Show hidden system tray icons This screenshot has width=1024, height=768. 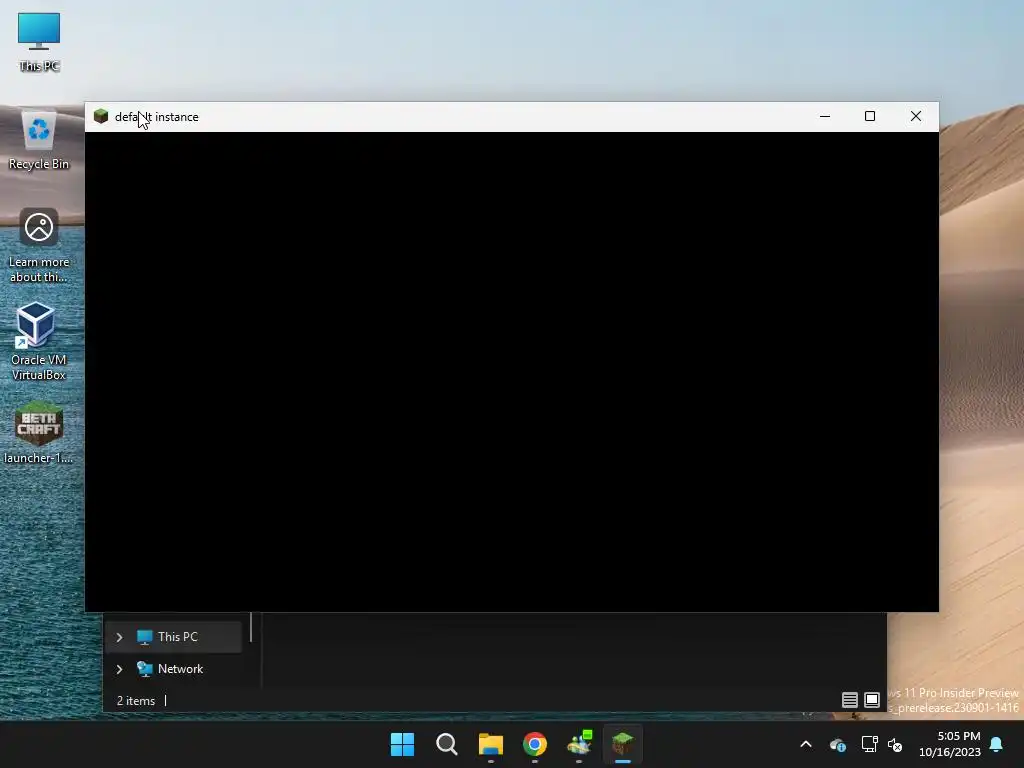pos(806,744)
